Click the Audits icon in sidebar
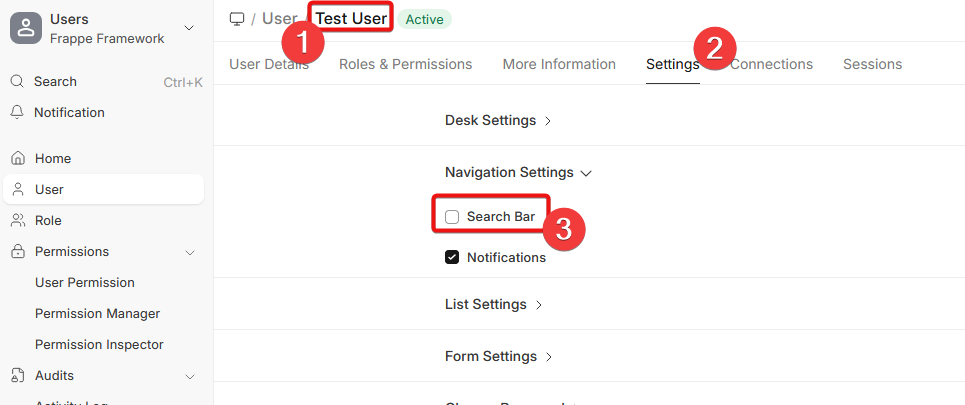965x405 pixels. point(17,376)
